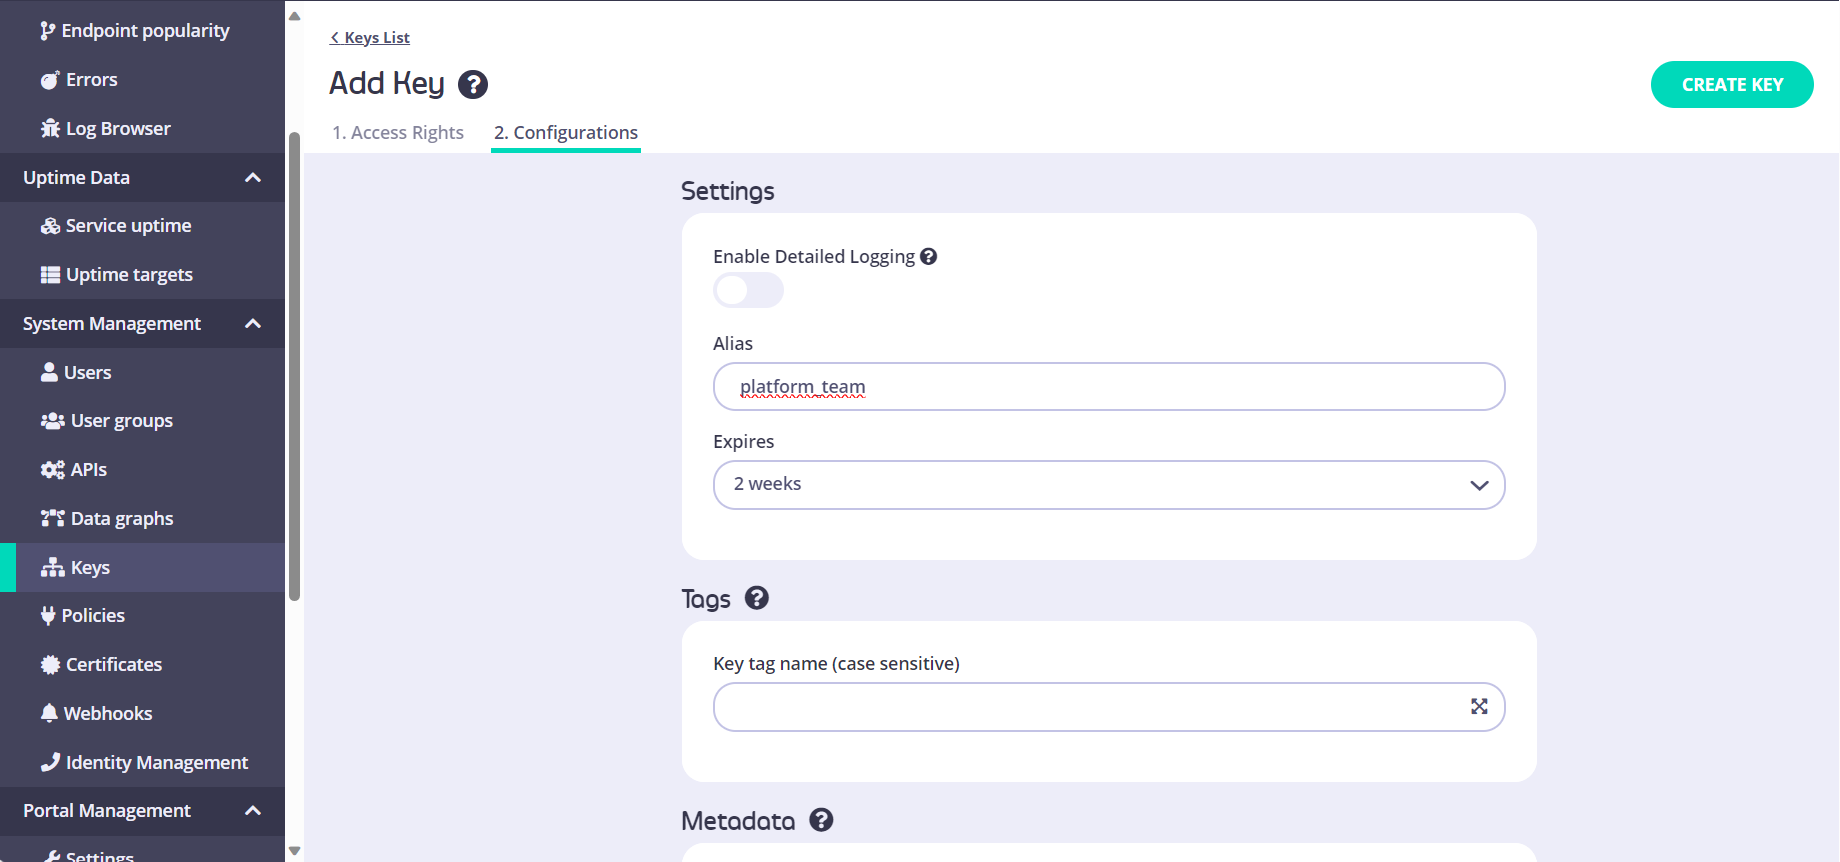Open Certificates from the sidebar
1840x862 pixels.
pyautogui.click(x=113, y=665)
